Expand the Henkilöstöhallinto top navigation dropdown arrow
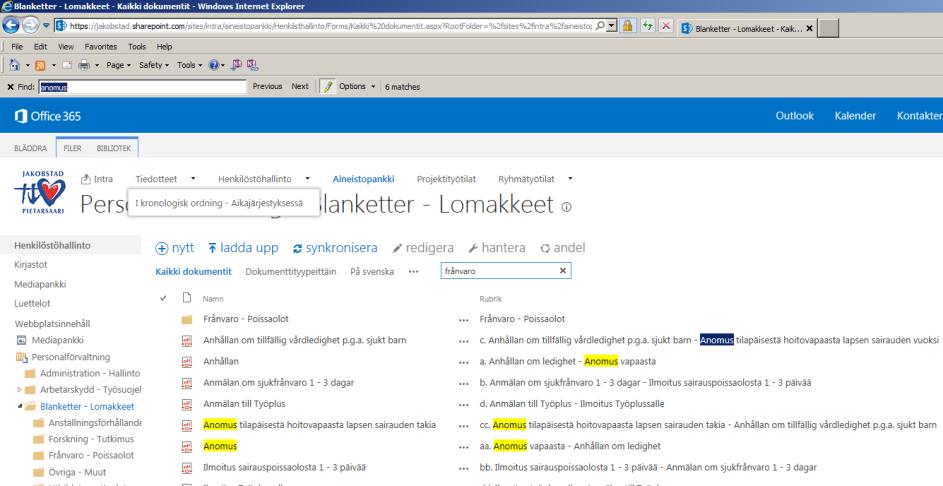Viewport: 943px width, 486px height. coord(307,179)
